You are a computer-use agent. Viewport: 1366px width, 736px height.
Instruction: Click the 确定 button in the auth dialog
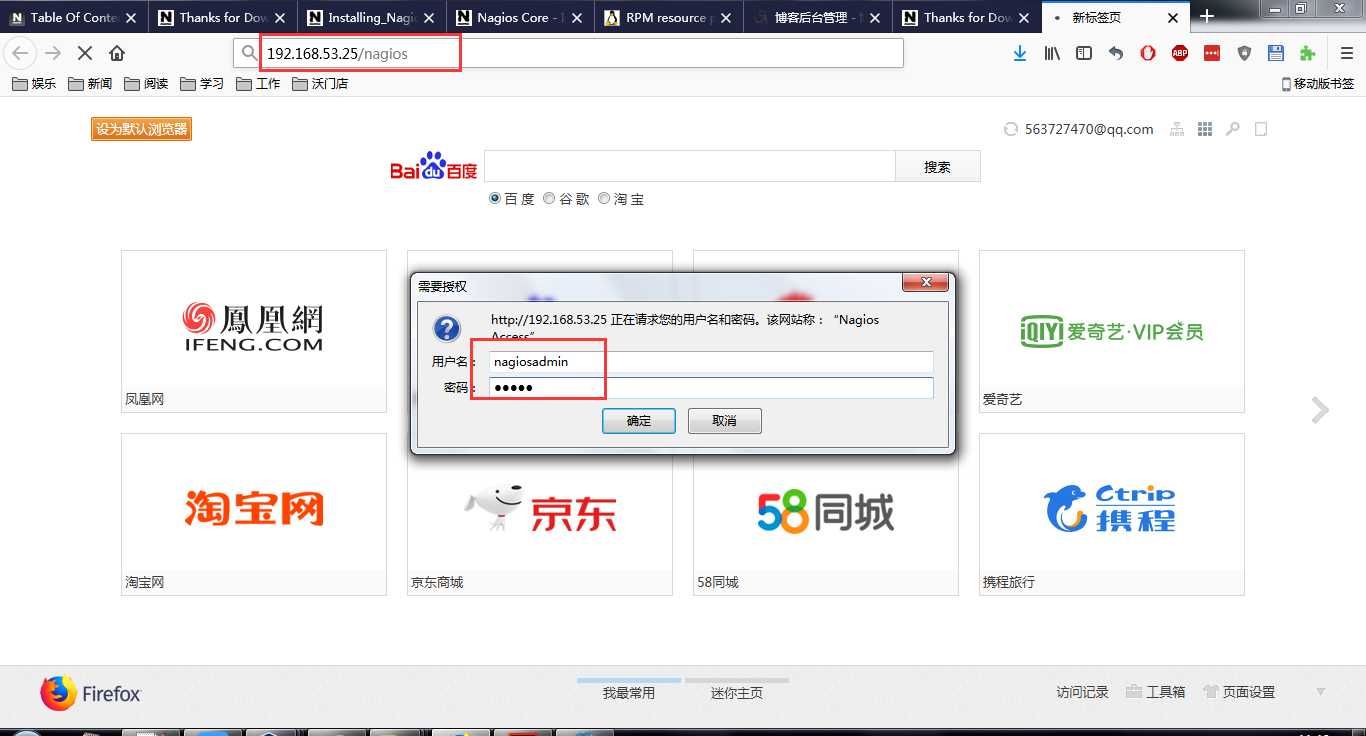638,421
